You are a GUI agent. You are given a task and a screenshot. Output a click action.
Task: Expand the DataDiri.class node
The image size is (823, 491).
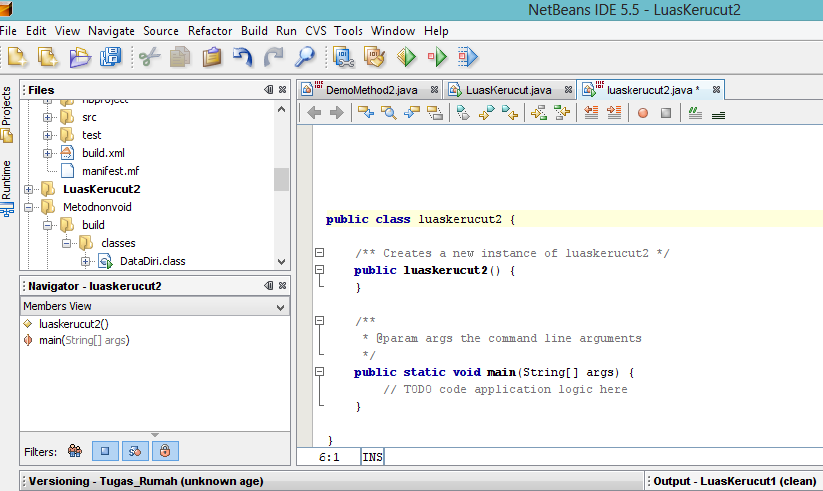point(86,261)
